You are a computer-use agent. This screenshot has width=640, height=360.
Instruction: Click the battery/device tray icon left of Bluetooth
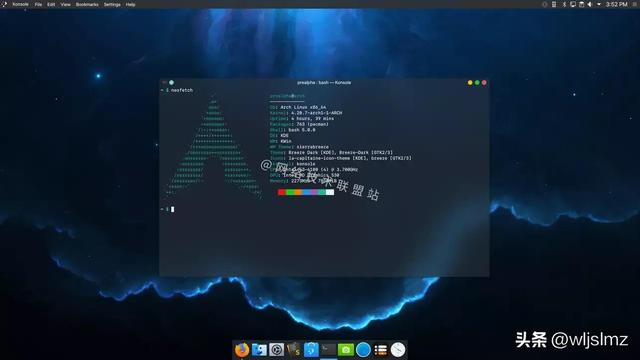[x=554, y=4]
